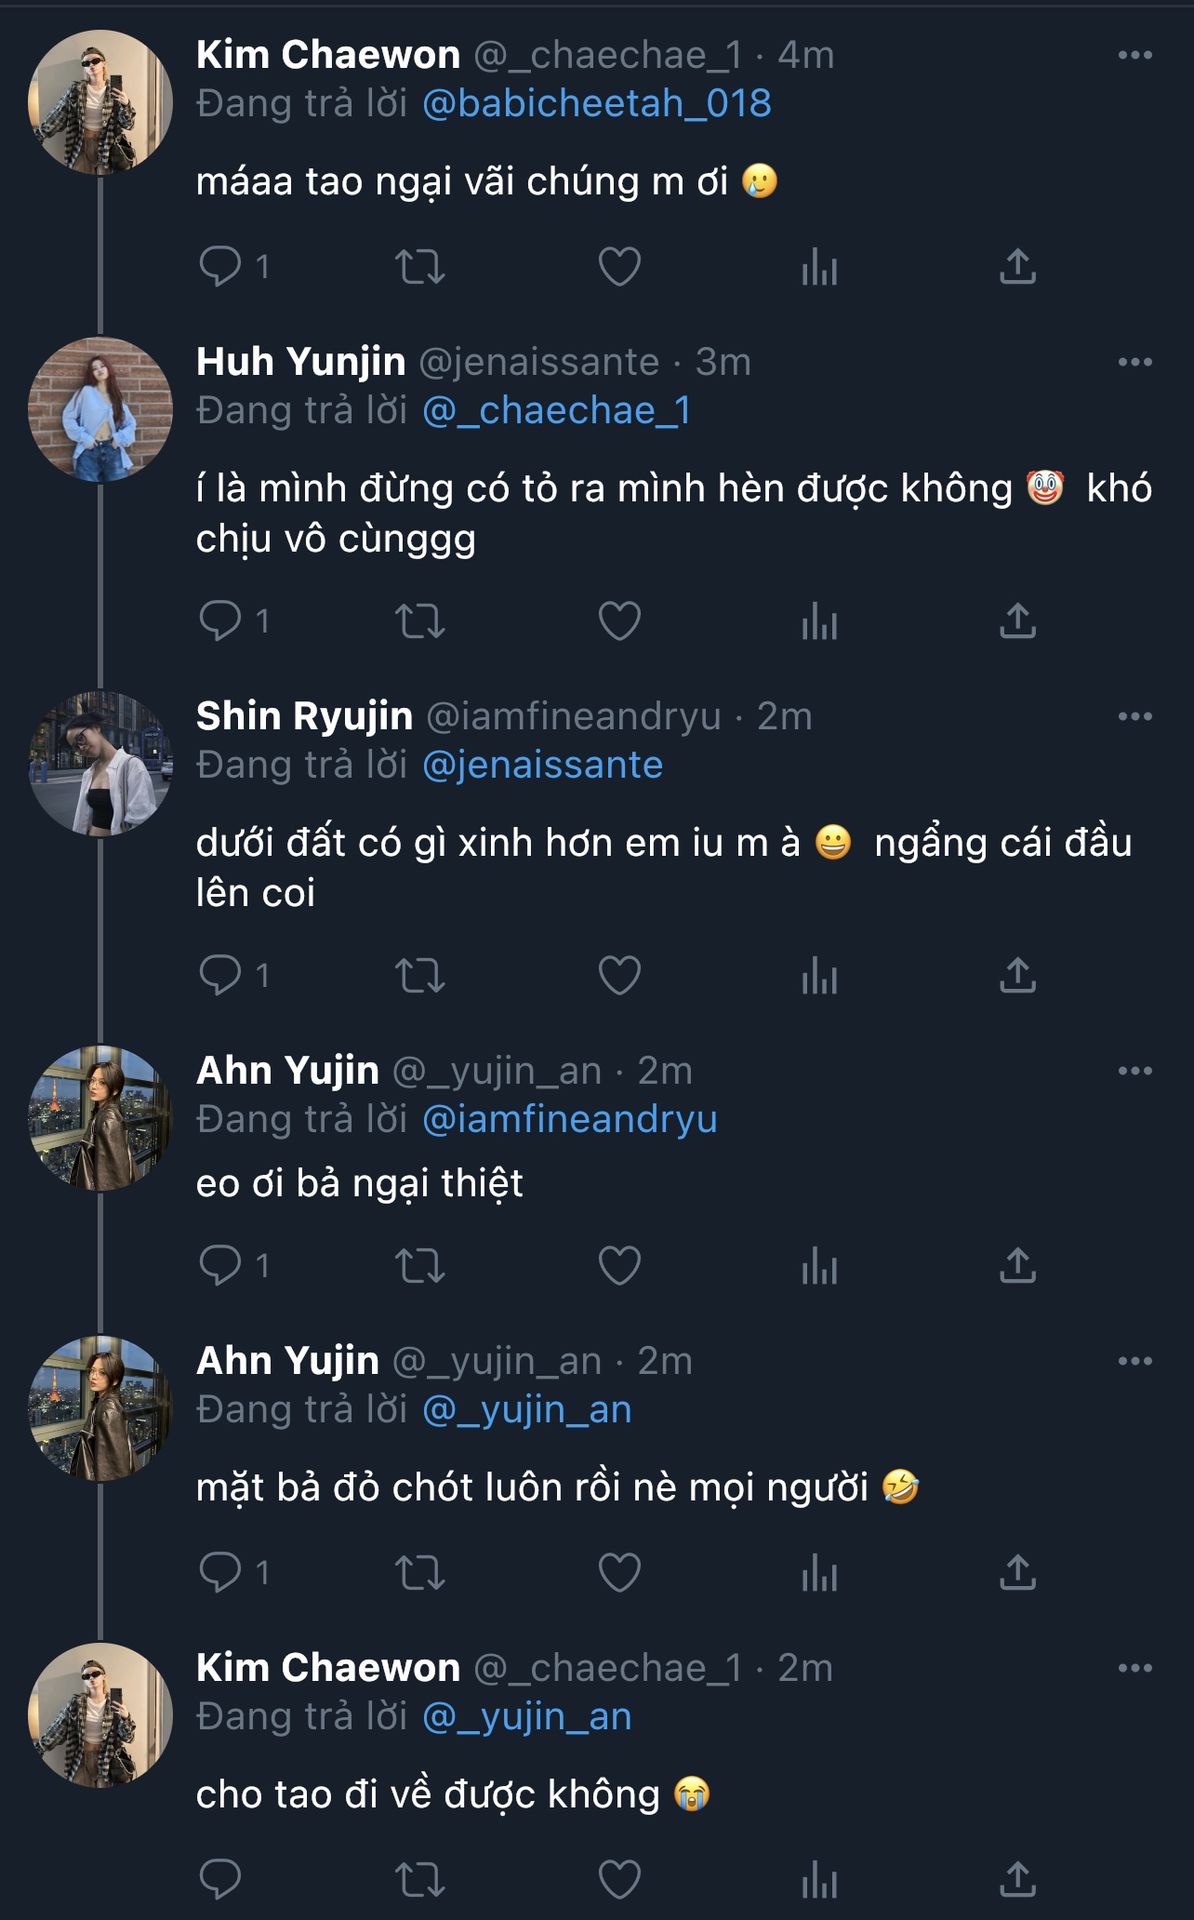Like Huh Yunjin's tweet
Viewport: 1194px width, 1920px height.
619,621
